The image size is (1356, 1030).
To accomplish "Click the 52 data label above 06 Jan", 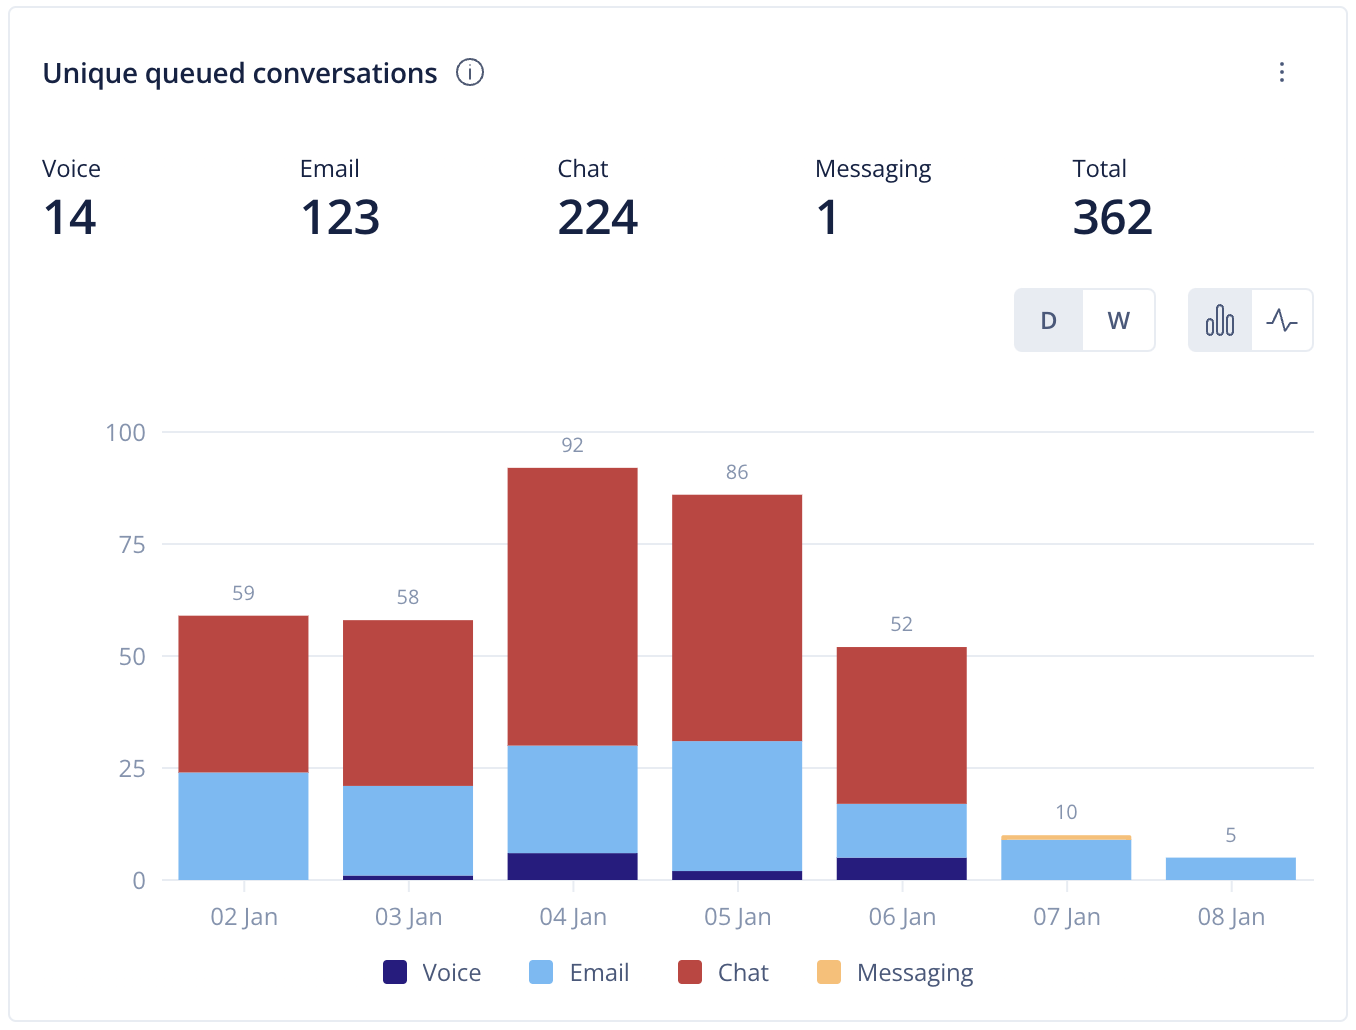I will [901, 624].
